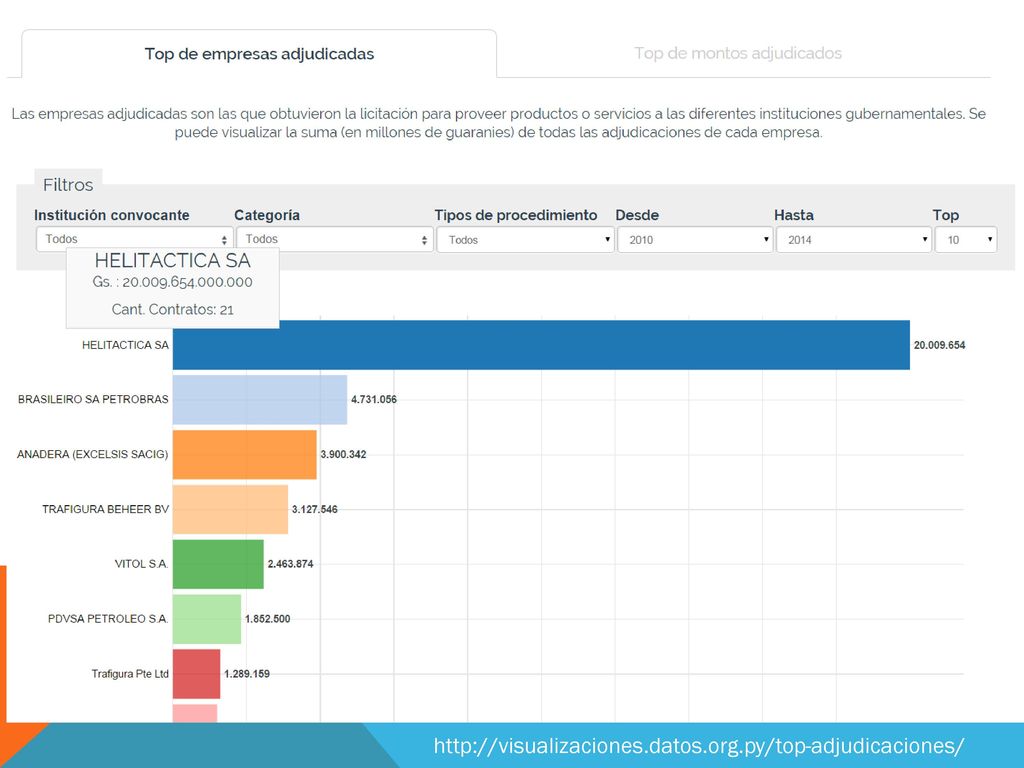This screenshot has width=1024, height=768.
Task: Select the BRASILEIRO SA PETROBRAS light blue bar
Action: (260, 400)
